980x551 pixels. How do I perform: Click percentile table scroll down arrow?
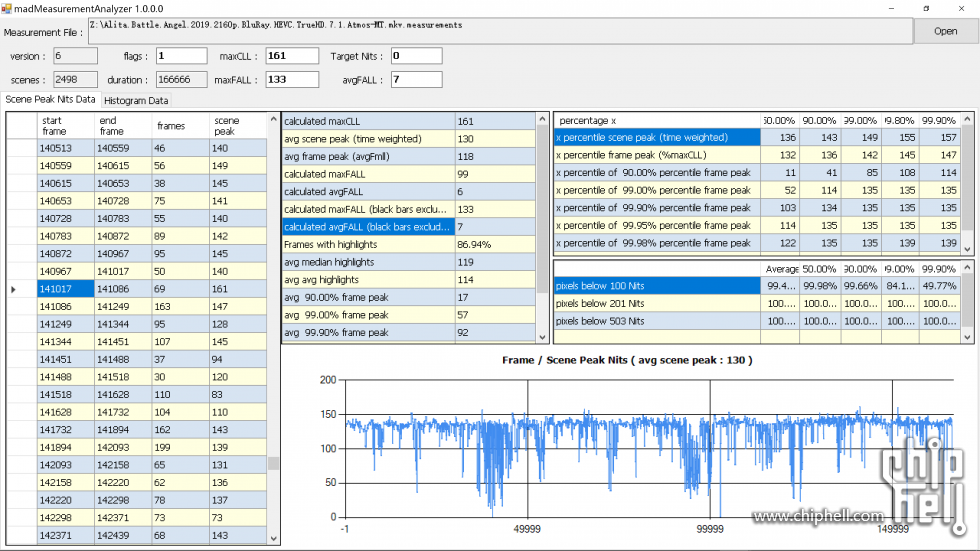point(968,249)
